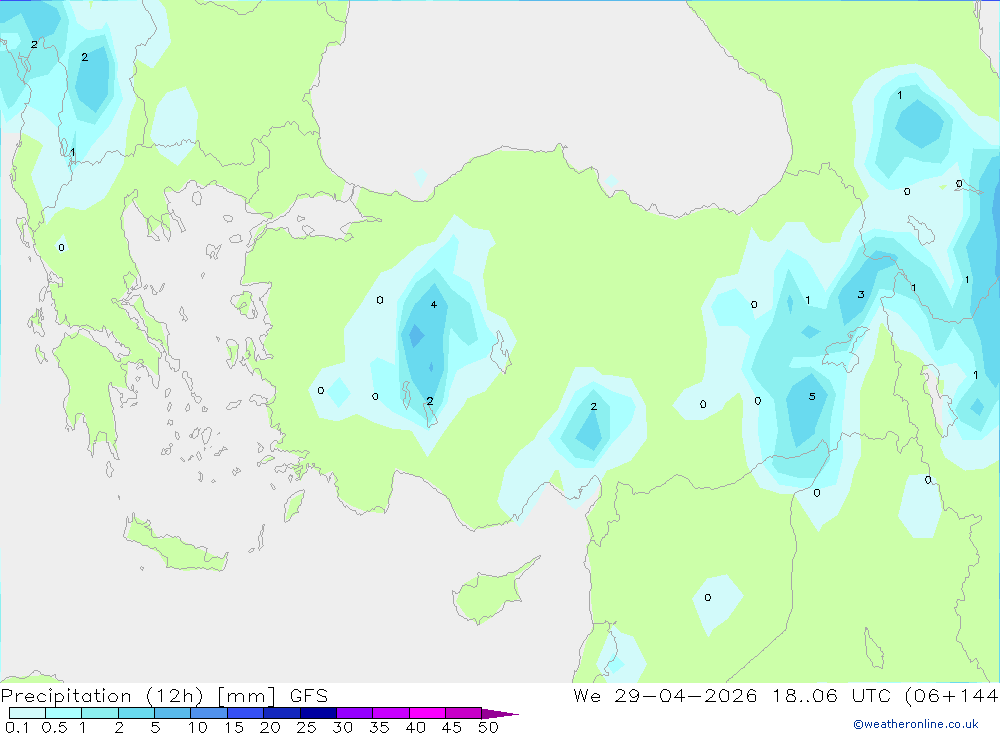Screen dimensions: 1000x733
Task: Click the legend scale label "40"
Action: click(415, 727)
